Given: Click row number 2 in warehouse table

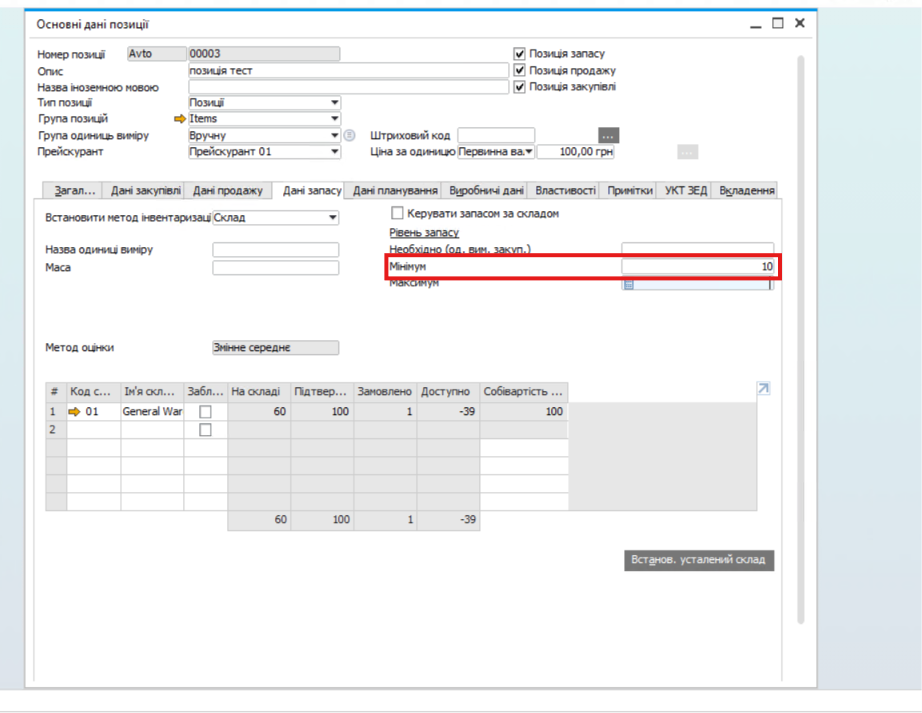Looking at the screenshot, I should [x=56, y=430].
